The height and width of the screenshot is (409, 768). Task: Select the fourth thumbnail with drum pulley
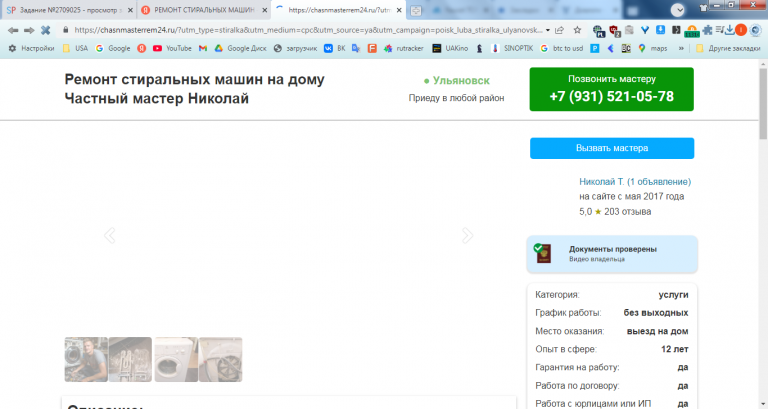coord(220,360)
